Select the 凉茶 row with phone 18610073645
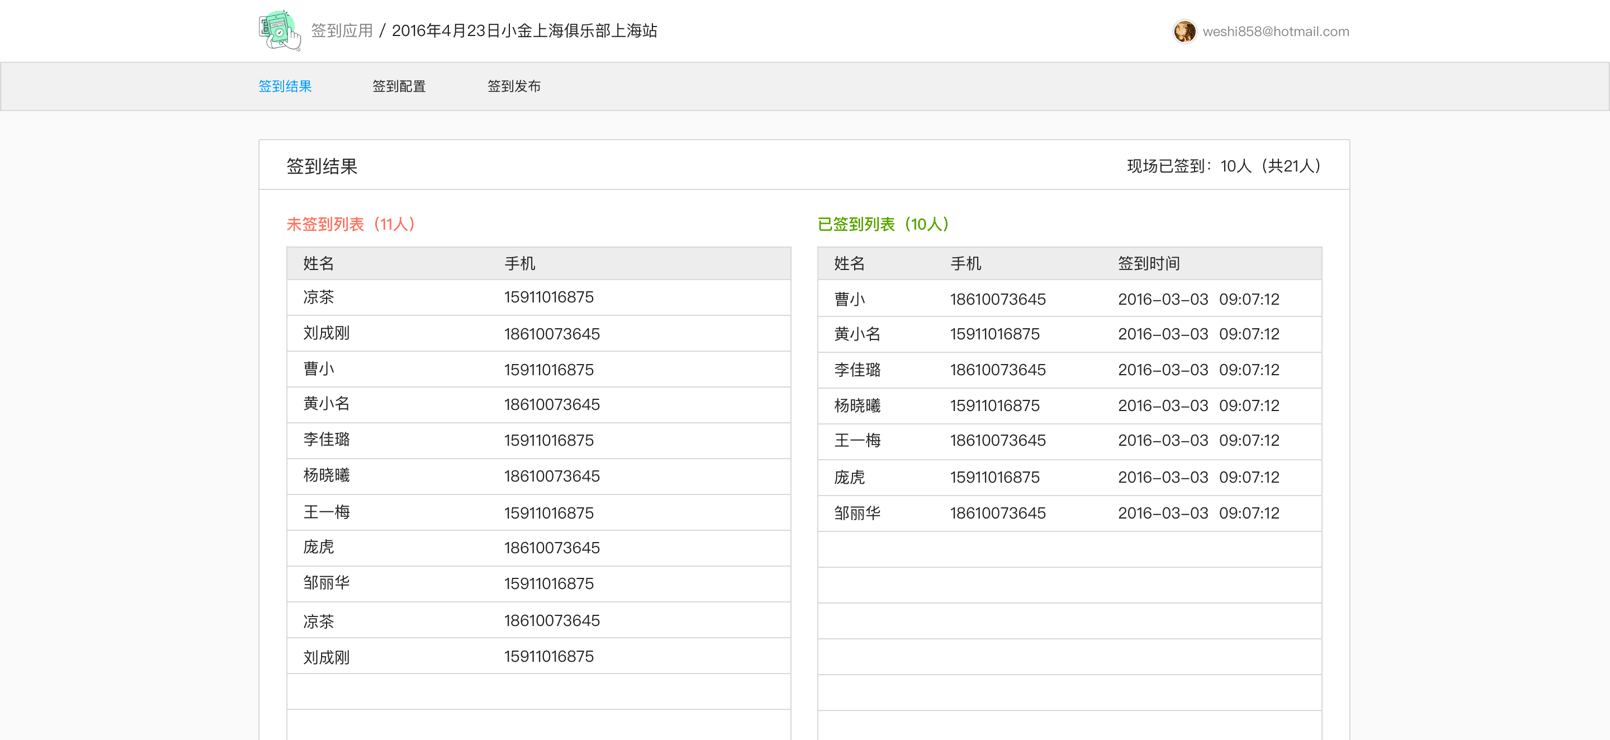The image size is (1610, 740). (538, 621)
